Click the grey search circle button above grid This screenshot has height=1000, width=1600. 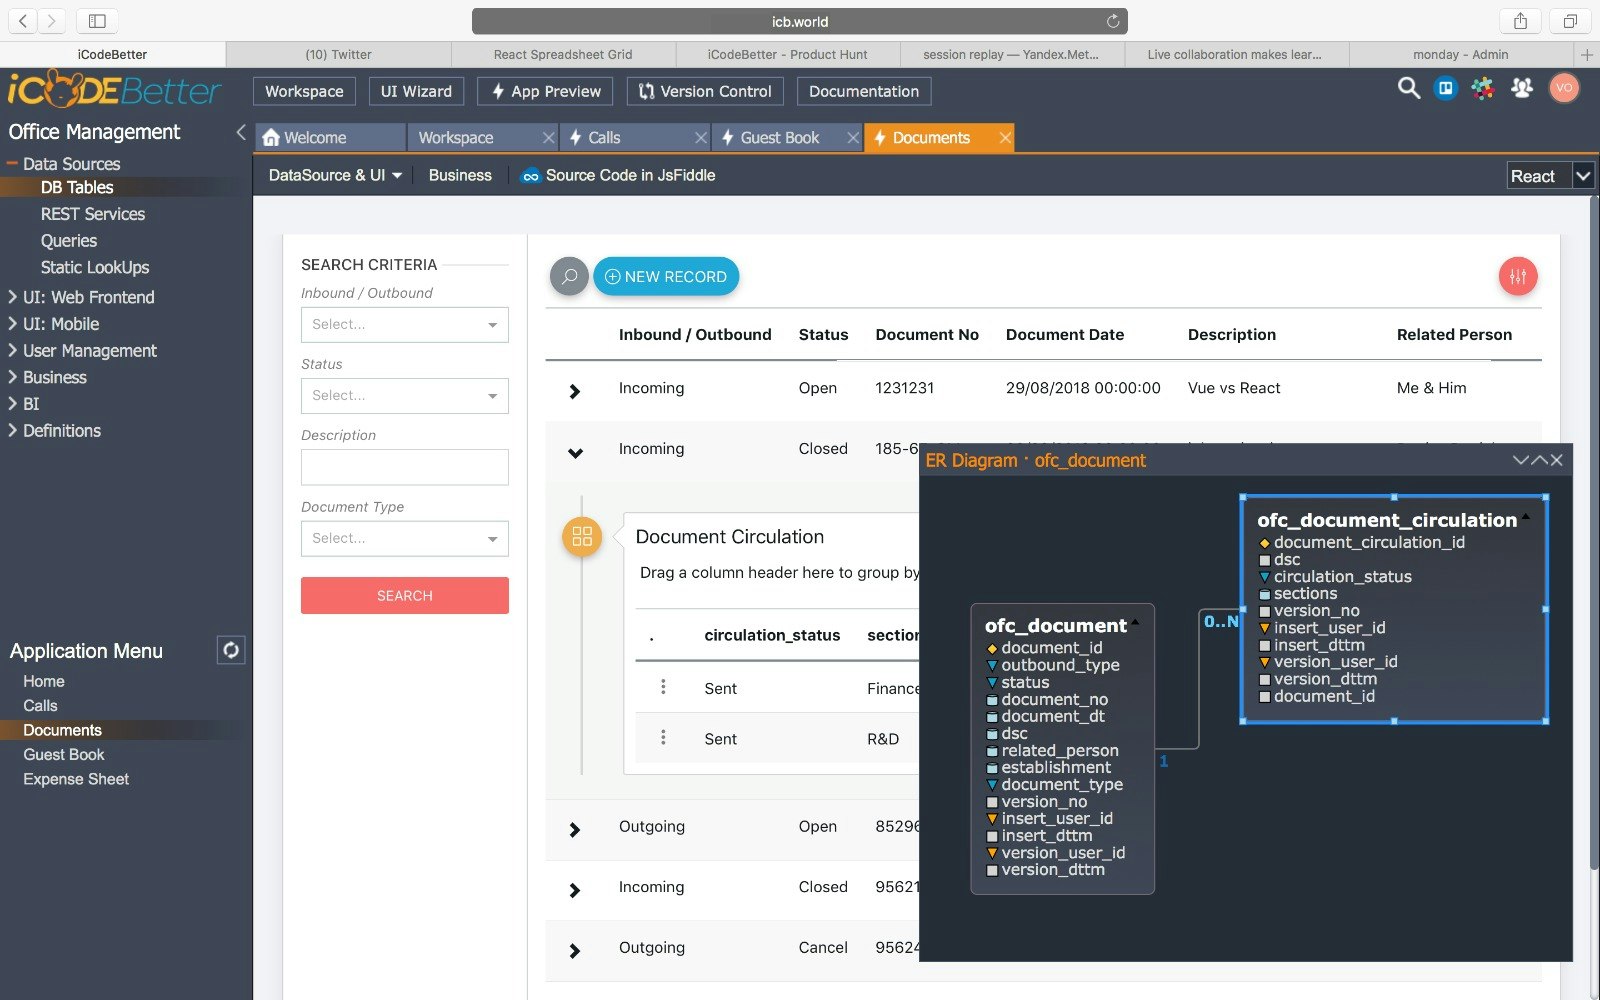pyautogui.click(x=569, y=276)
